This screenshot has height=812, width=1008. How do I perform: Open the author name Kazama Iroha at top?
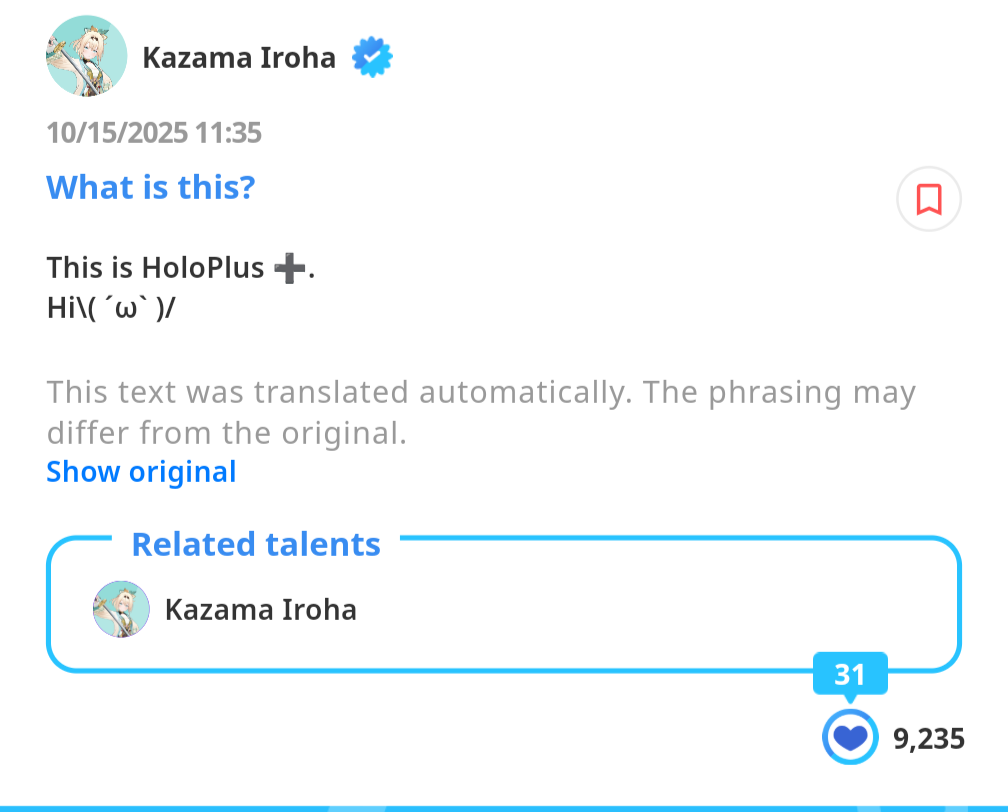(239, 58)
